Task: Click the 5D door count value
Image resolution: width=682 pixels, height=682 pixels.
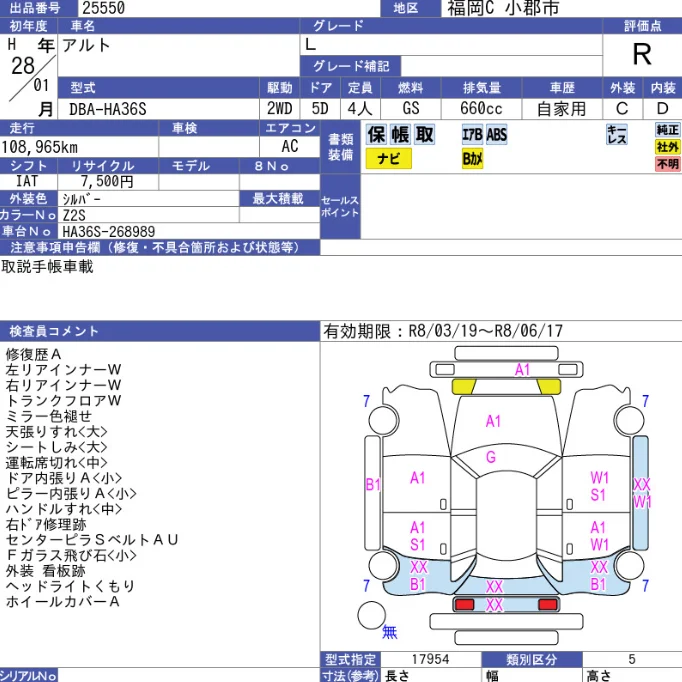Action: (320, 109)
